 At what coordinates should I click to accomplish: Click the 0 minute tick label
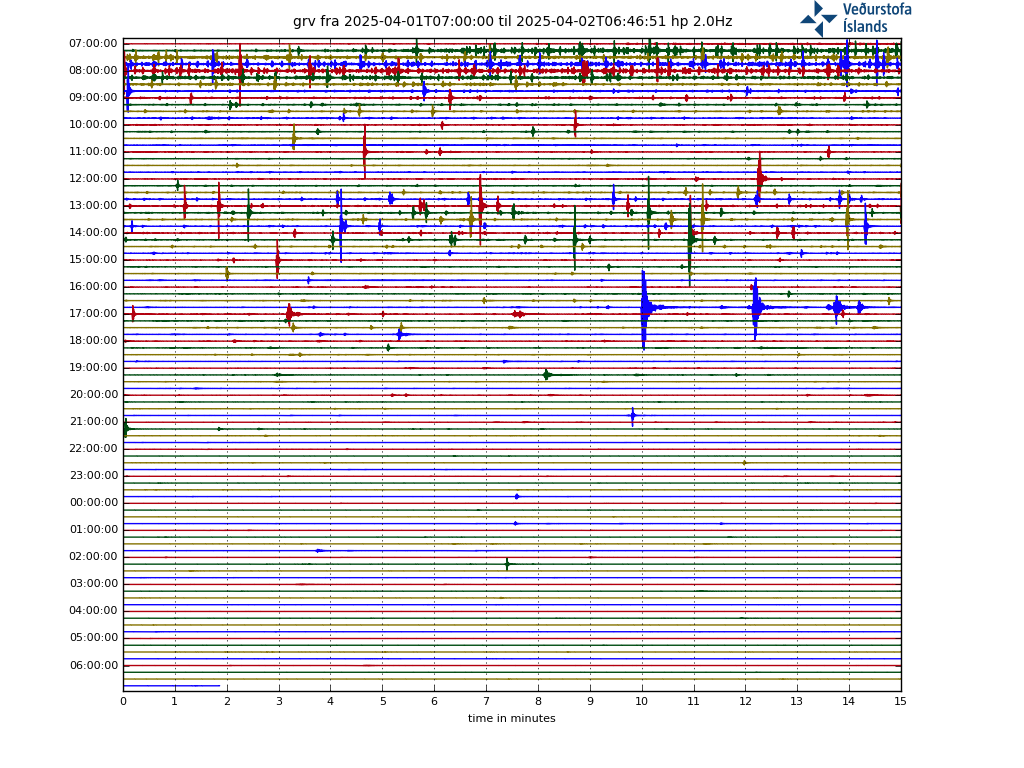123,701
